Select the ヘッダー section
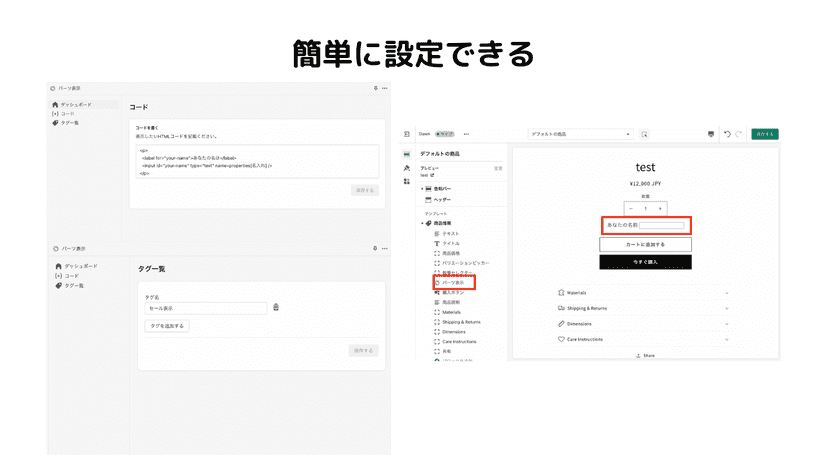Image resolution: width=828 pixels, height=466 pixels. click(442, 200)
